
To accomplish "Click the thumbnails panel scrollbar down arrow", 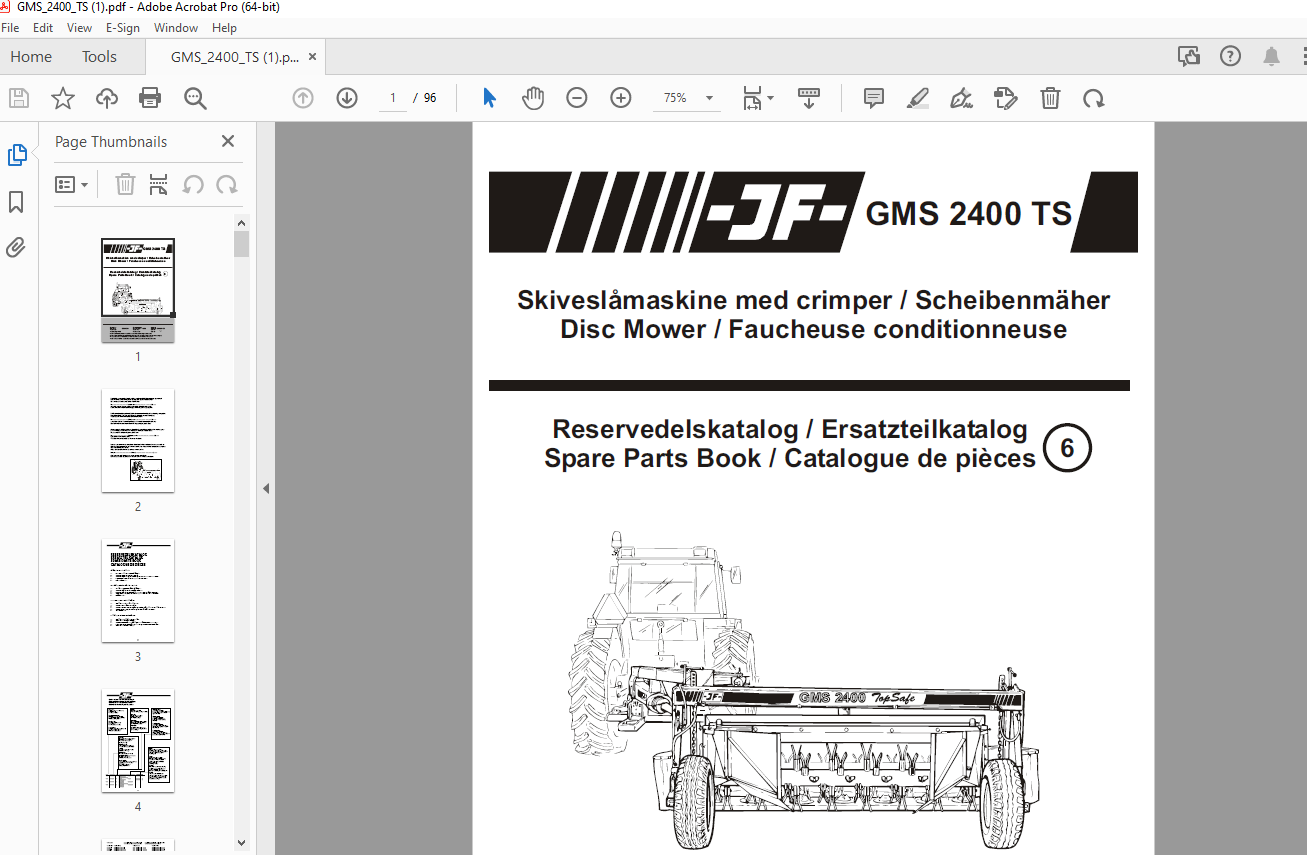I will [x=241, y=843].
